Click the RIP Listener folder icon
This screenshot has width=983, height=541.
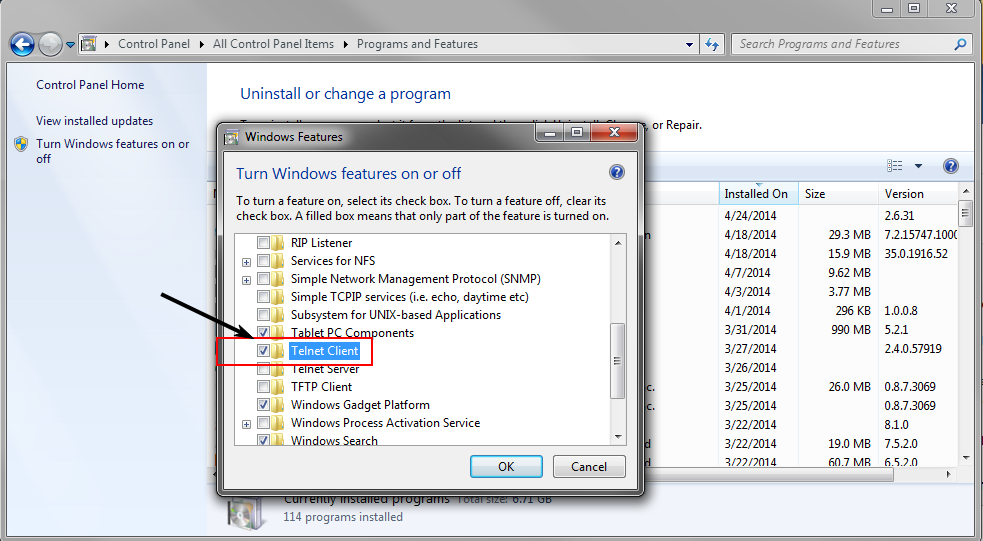[x=278, y=243]
